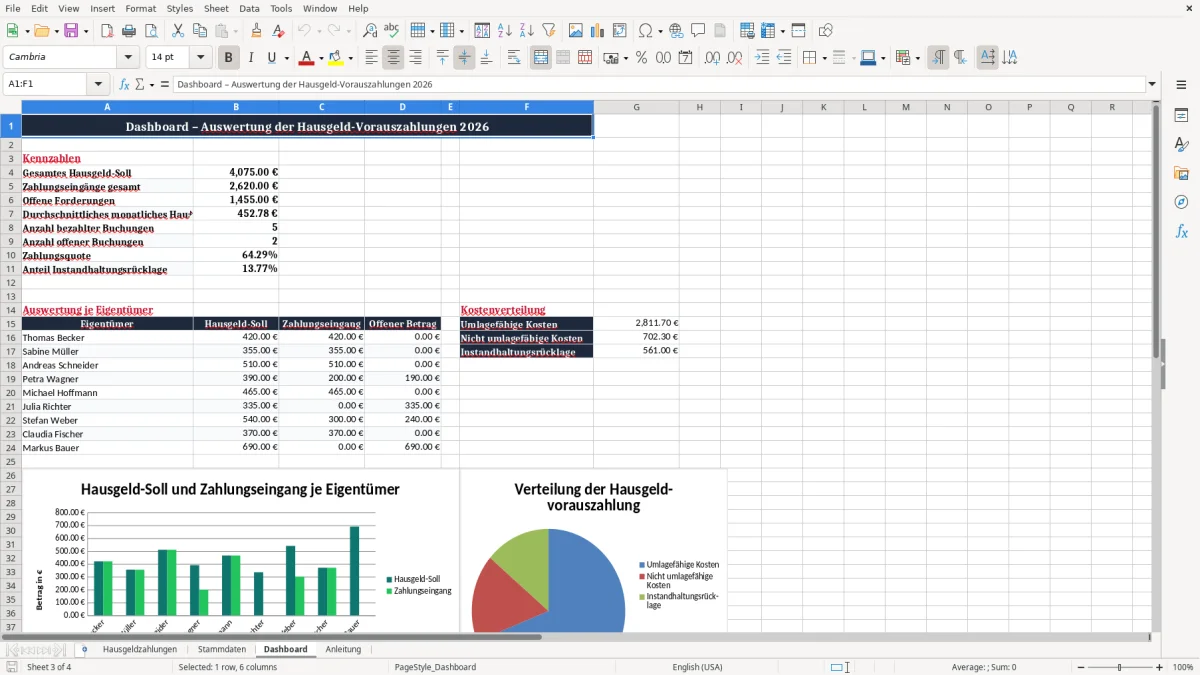Switch to Stammdaten sheet tab
This screenshot has width=1200, height=675.
click(222, 649)
